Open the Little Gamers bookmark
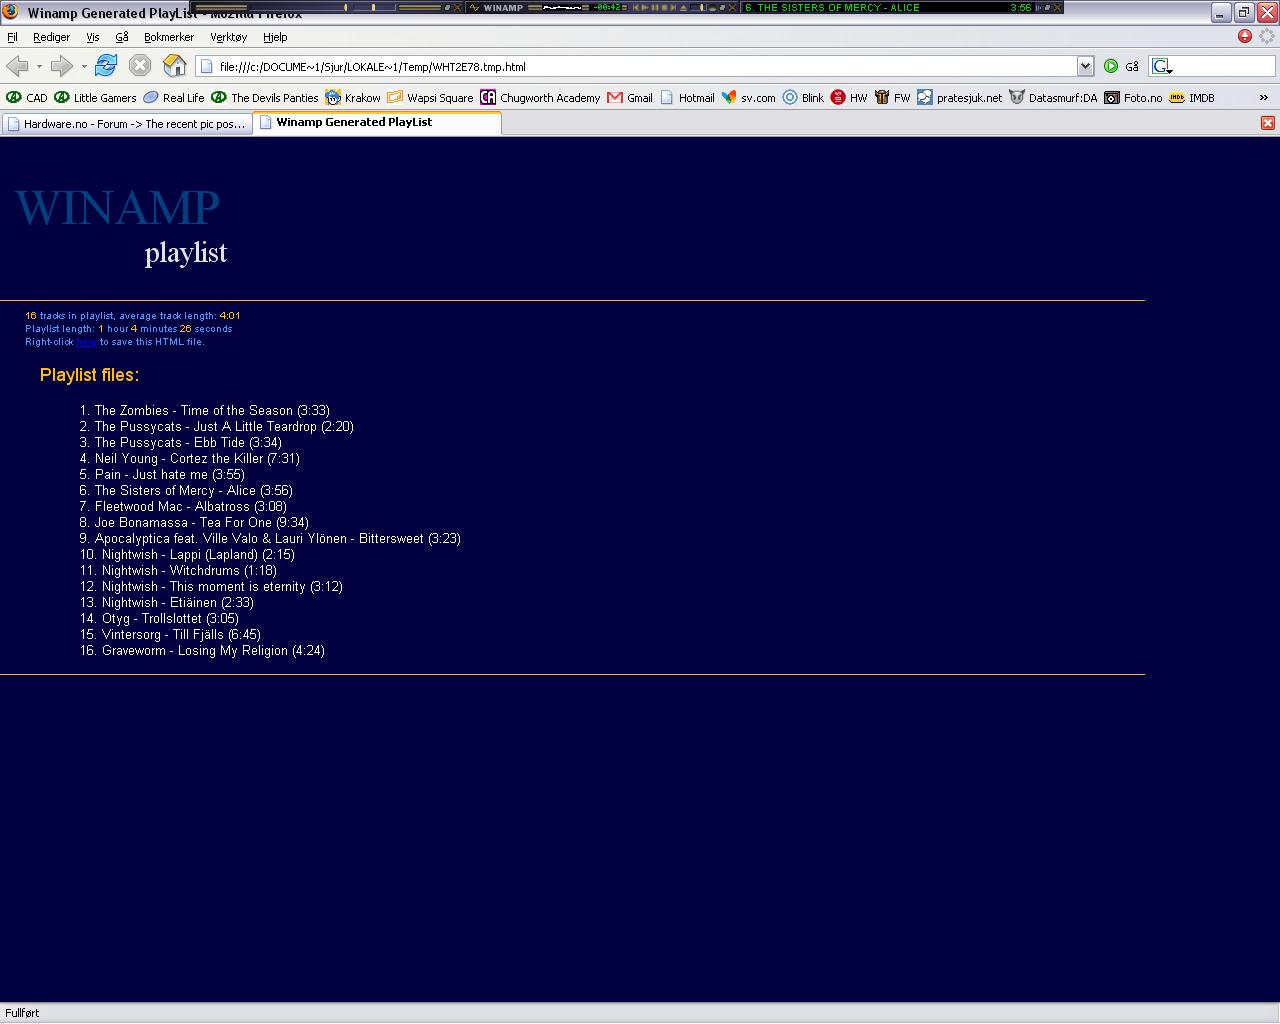The width and height of the screenshot is (1280, 1024). point(95,98)
